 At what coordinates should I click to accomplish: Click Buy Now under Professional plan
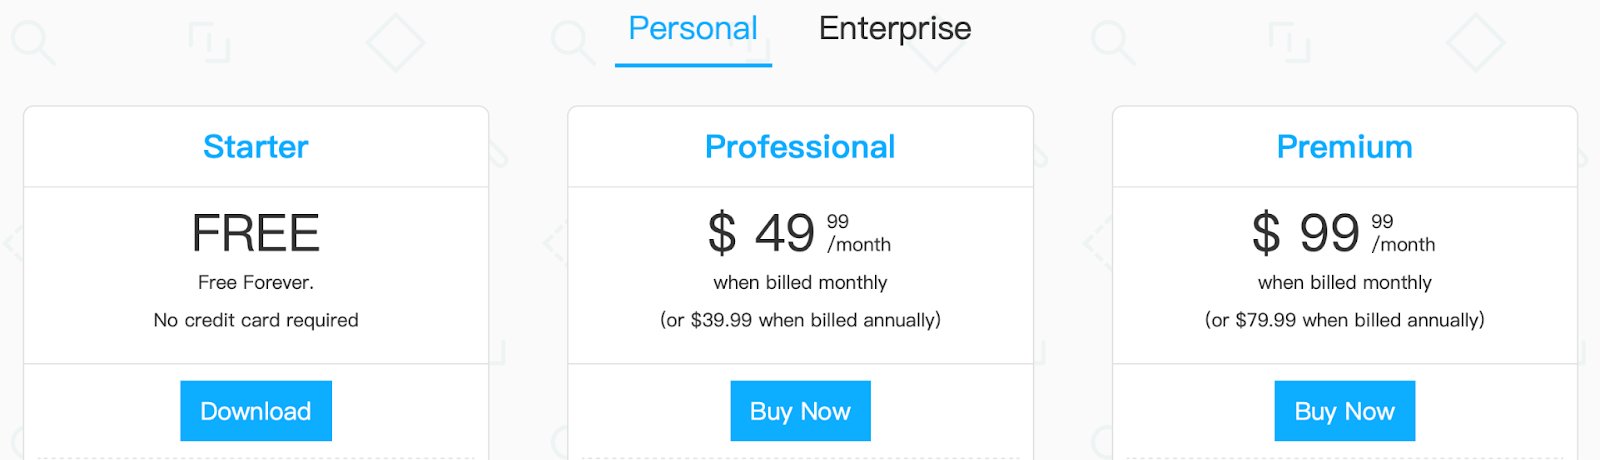(x=800, y=411)
